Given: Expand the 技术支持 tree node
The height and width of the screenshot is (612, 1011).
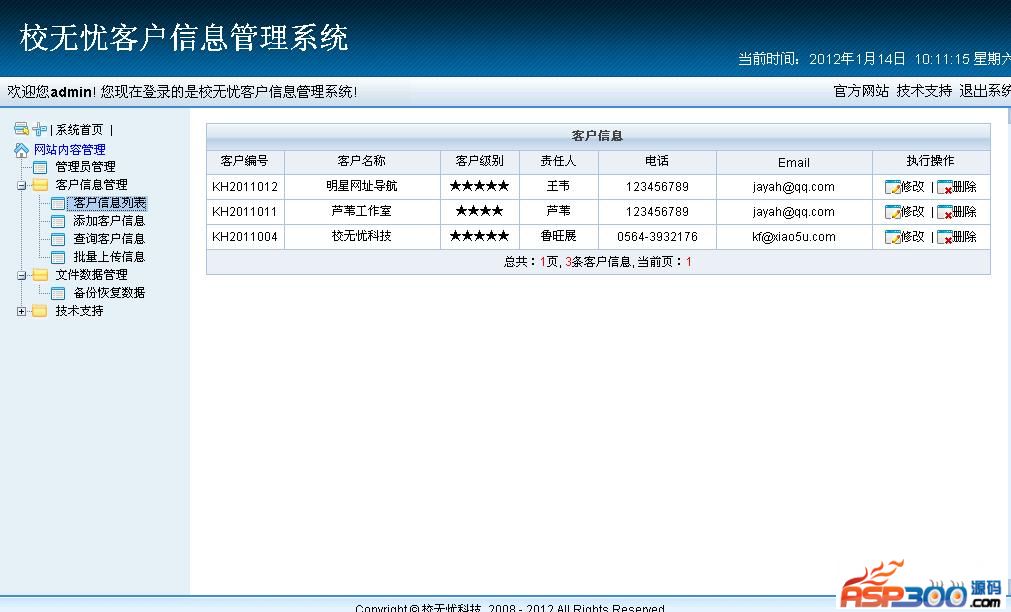Looking at the screenshot, I should (21, 312).
